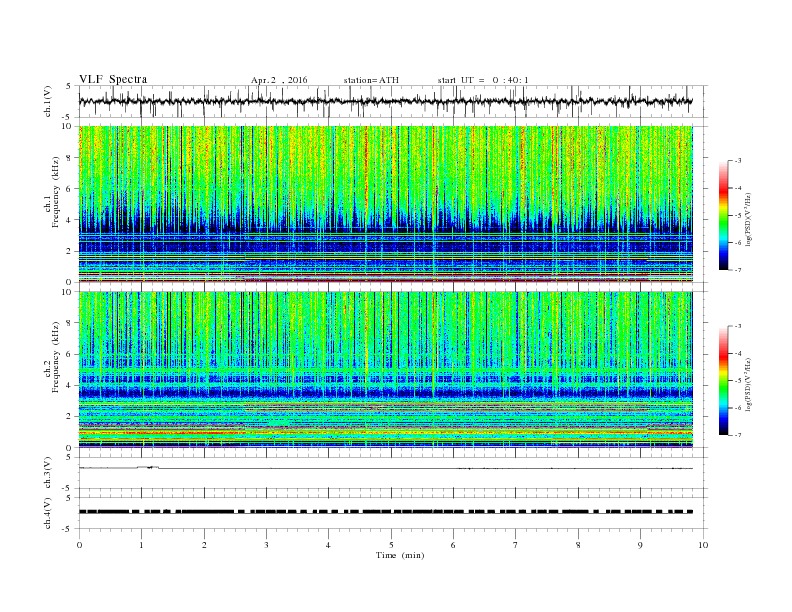This screenshot has width=792, height=612.
Task: Click the lower color scale bar for ch.2
Action: (723, 381)
